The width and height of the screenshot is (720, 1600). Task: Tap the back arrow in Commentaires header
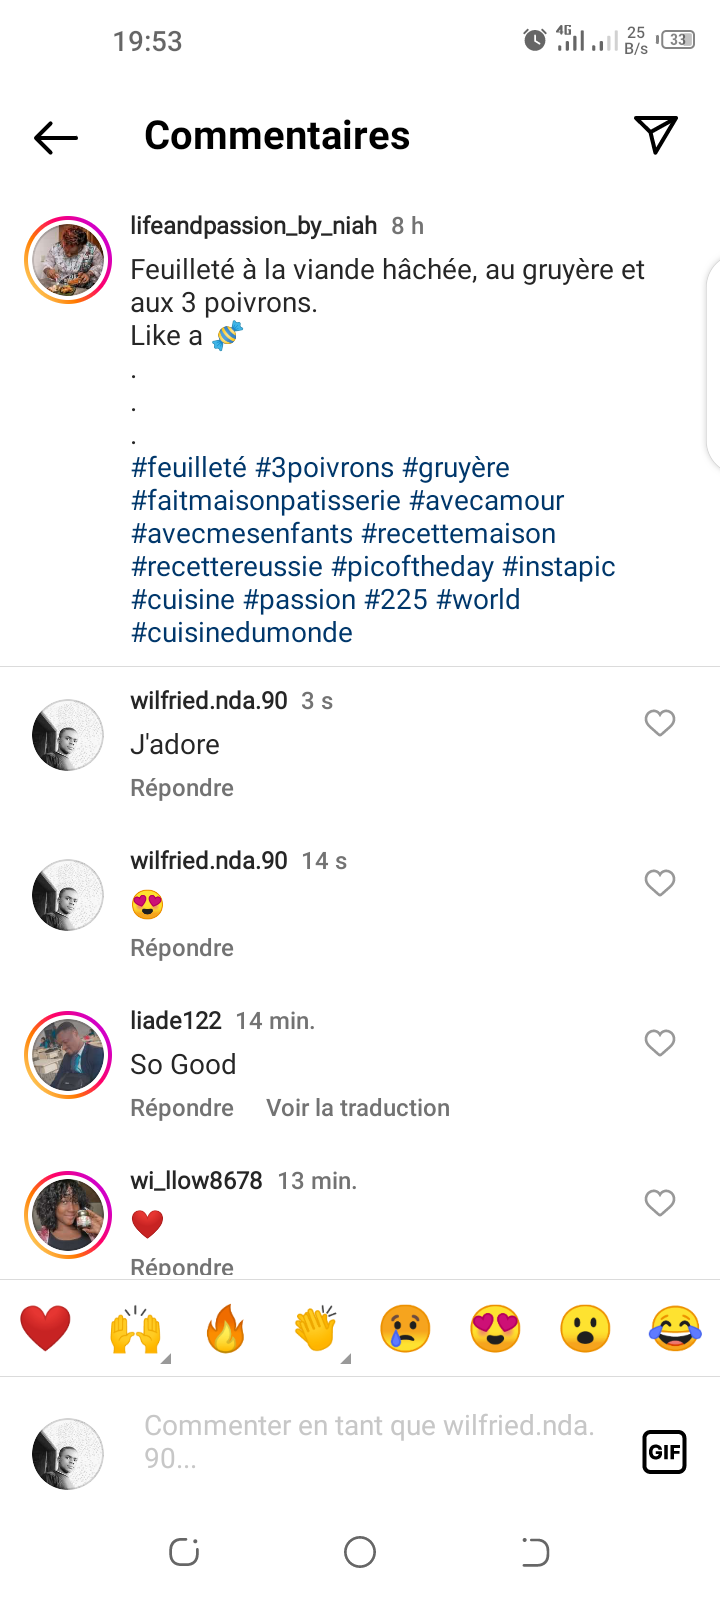click(56, 137)
